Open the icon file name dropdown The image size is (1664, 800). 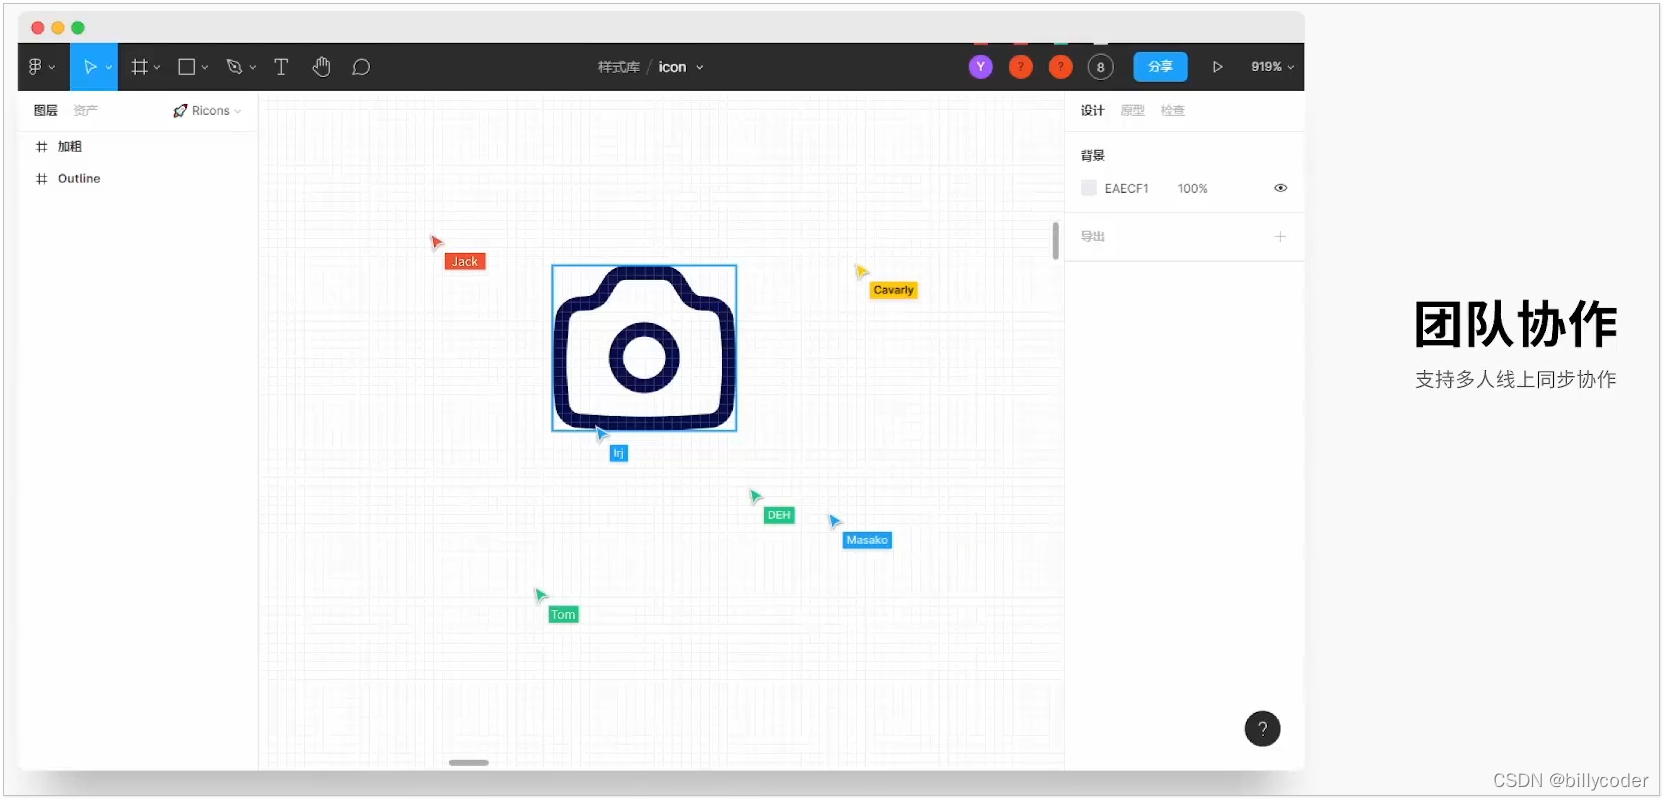[x=700, y=68]
